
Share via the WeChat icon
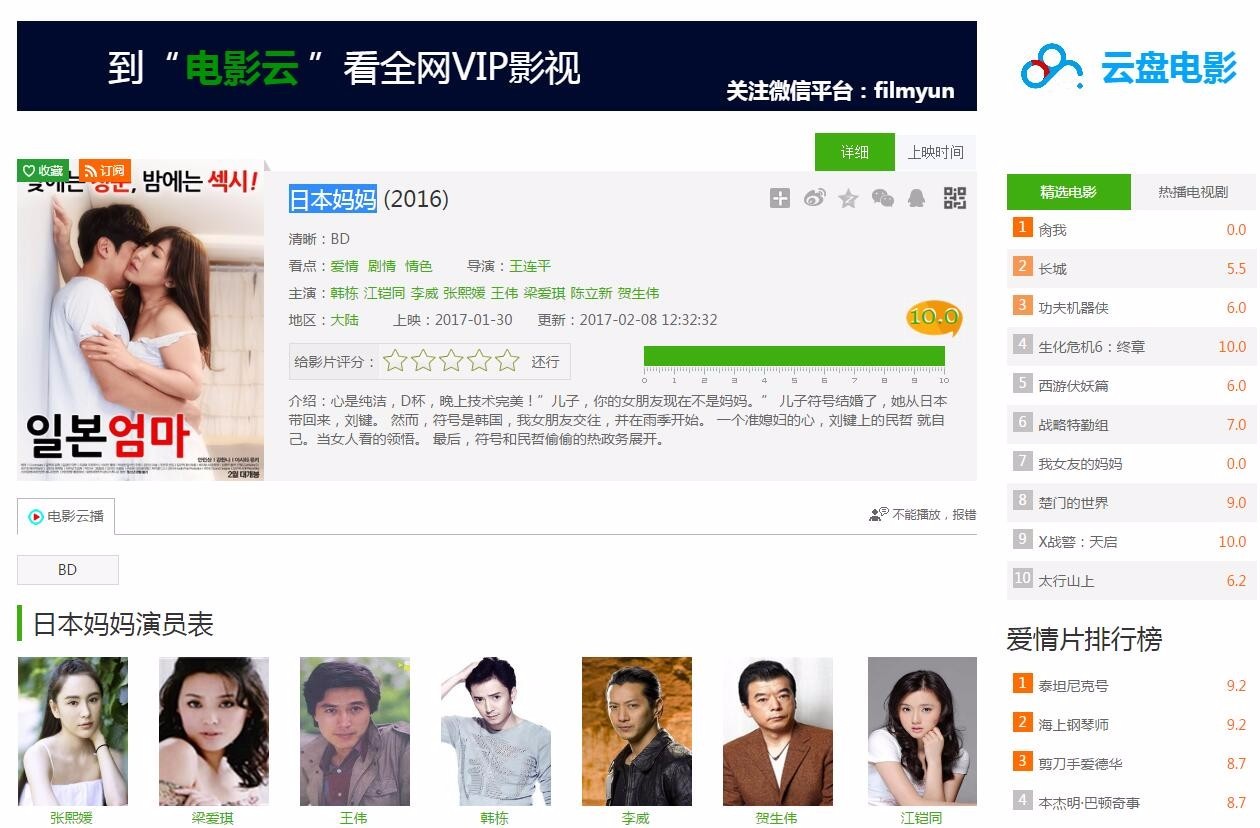(883, 198)
